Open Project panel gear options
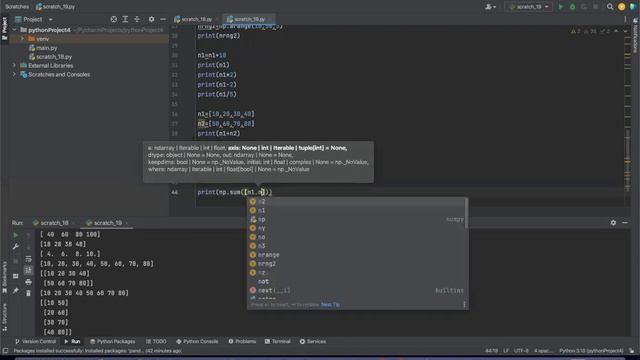This screenshot has height=360, width=640. tap(151, 19)
